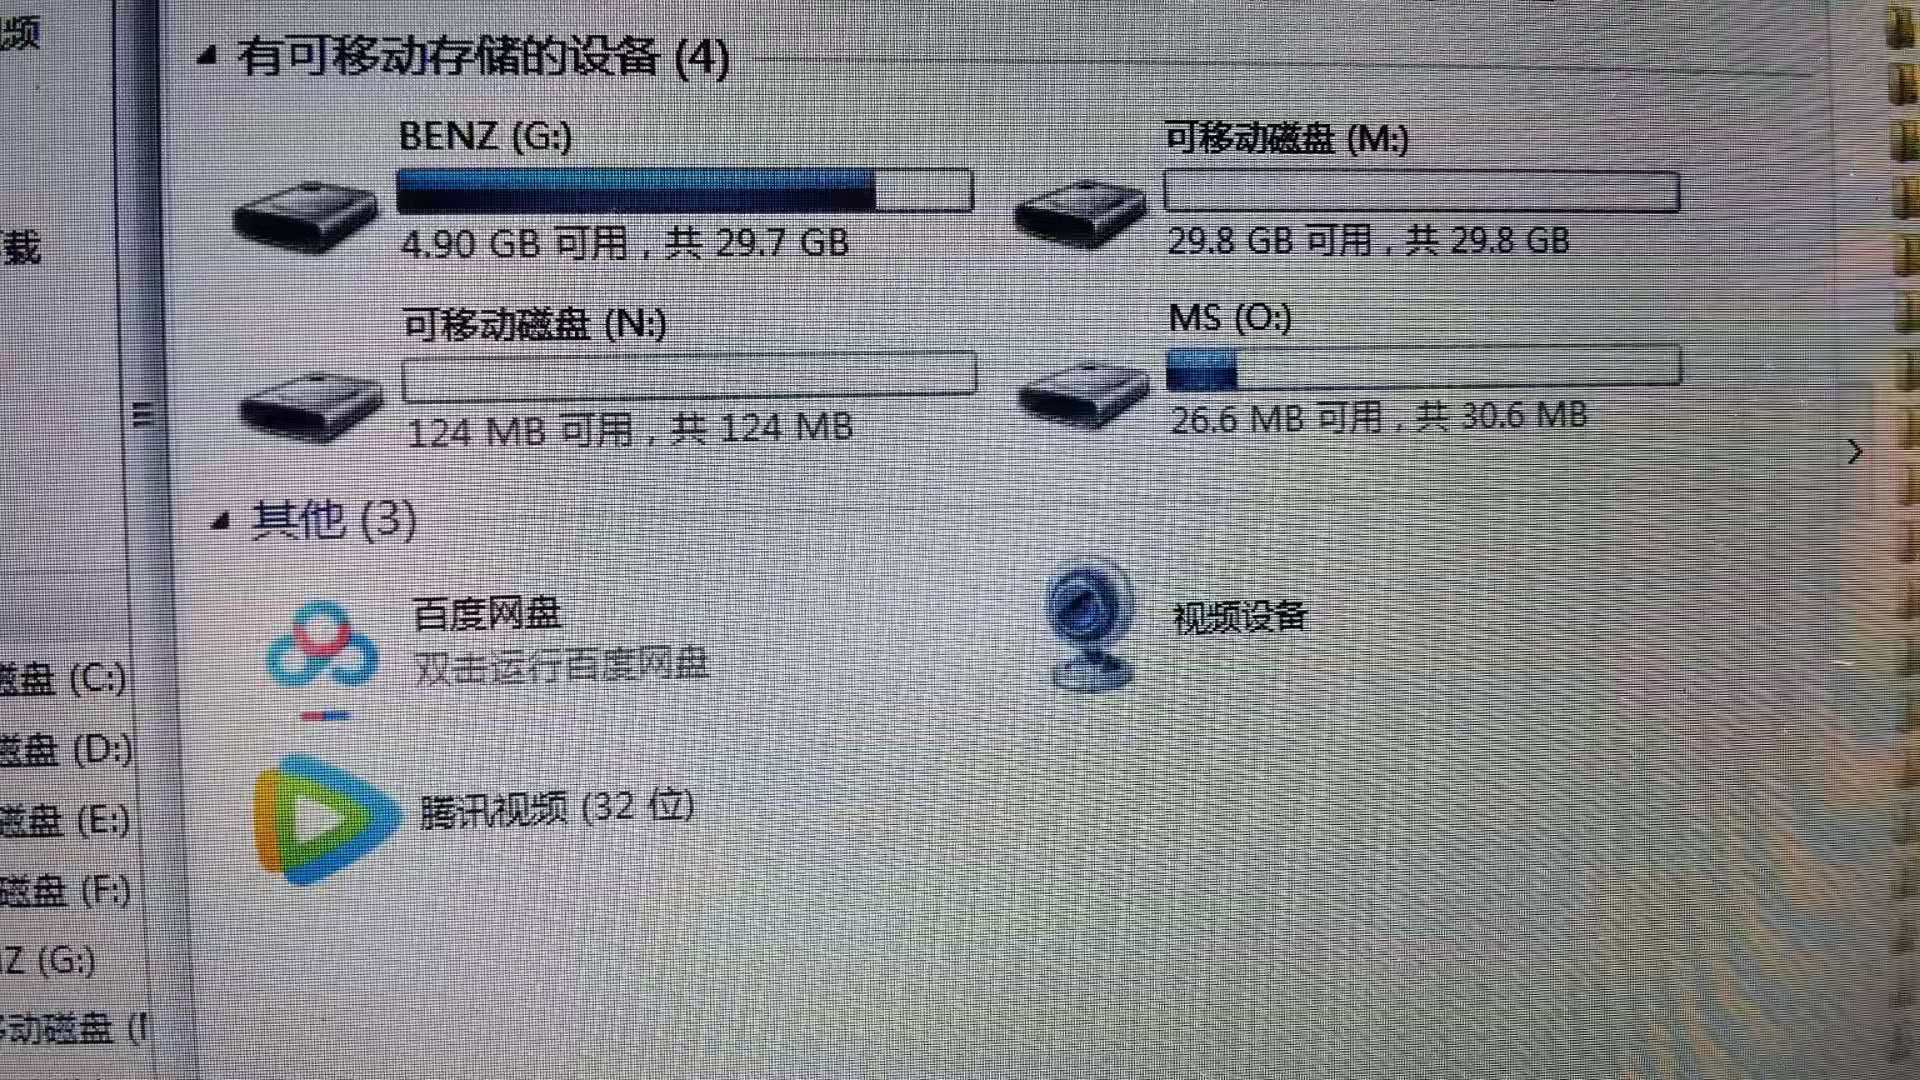1920x1080 pixels.
Task: Click the BENZ (G:) storage usage bar
Action: pos(685,190)
